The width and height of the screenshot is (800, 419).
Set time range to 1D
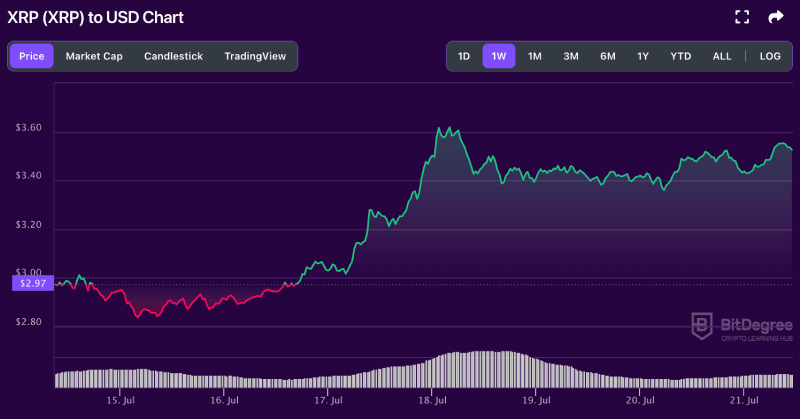tap(464, 56)
